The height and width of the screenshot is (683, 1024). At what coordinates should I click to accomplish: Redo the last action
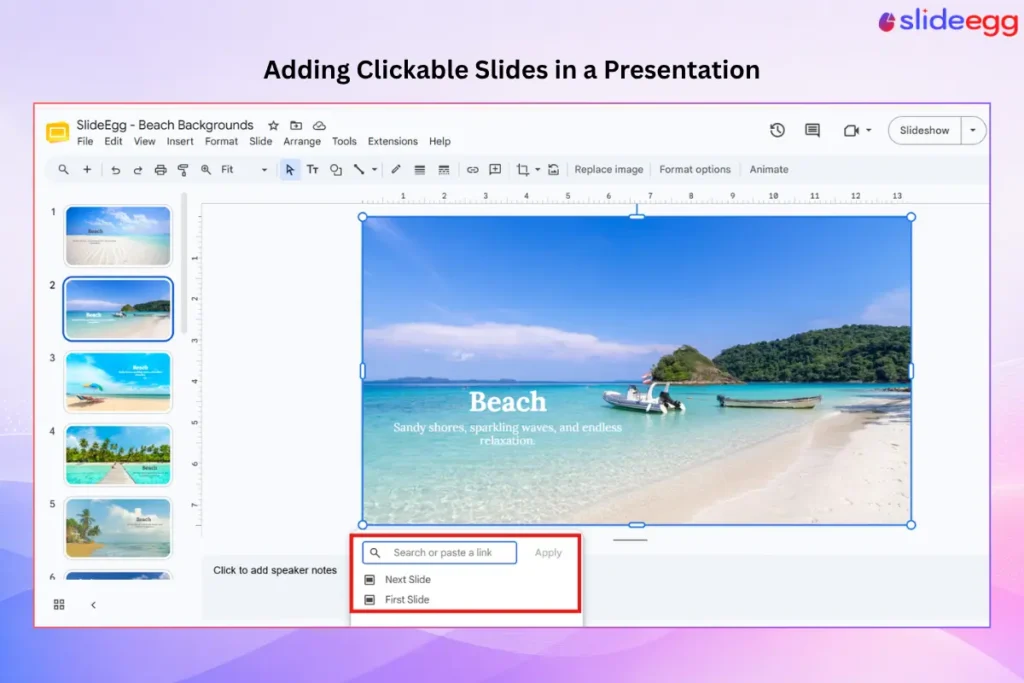click(x=138, y=170)
